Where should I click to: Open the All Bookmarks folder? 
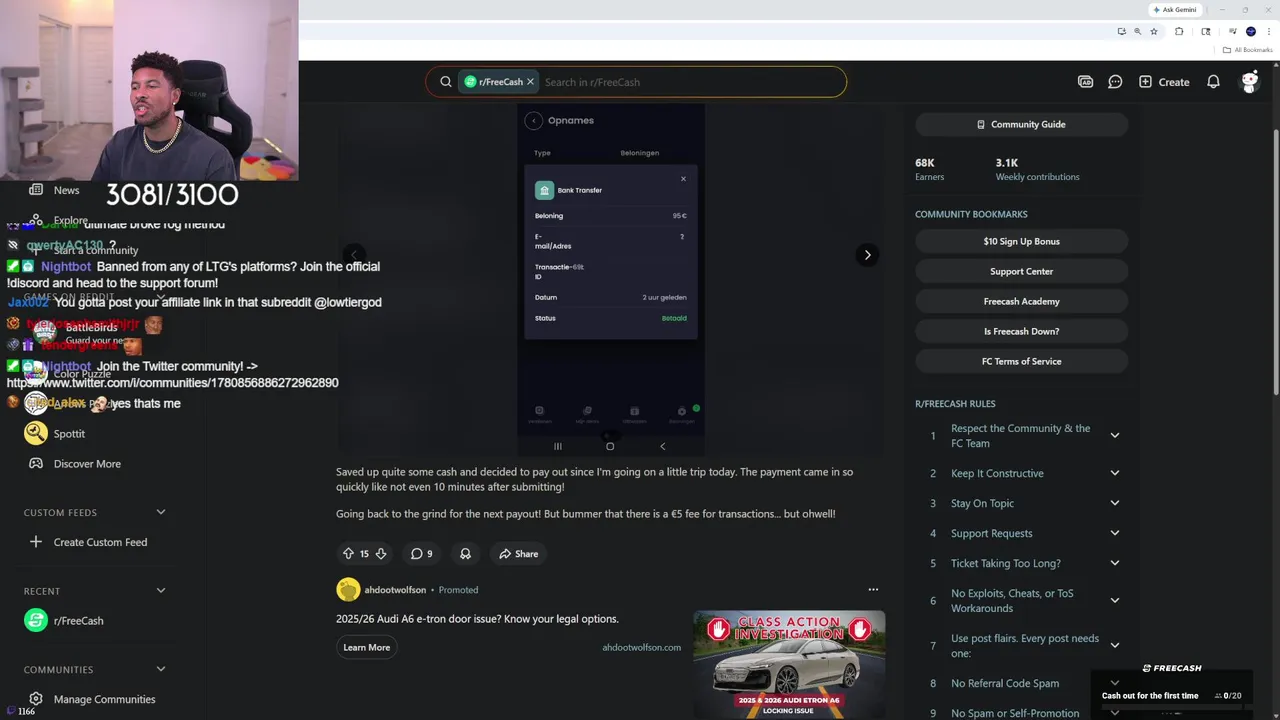pyautogui.click(x=1247, y=50)
